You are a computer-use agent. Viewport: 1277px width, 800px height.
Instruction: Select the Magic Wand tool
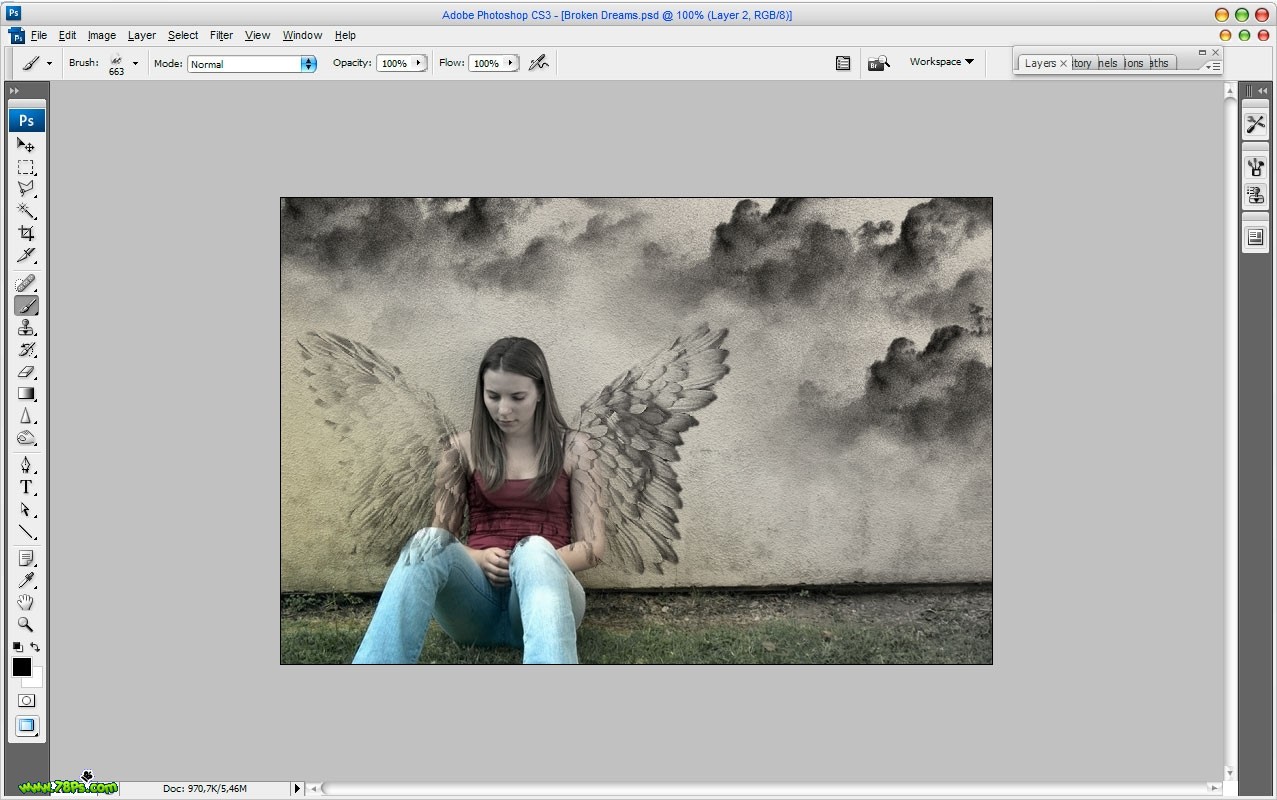pos(26,211)
